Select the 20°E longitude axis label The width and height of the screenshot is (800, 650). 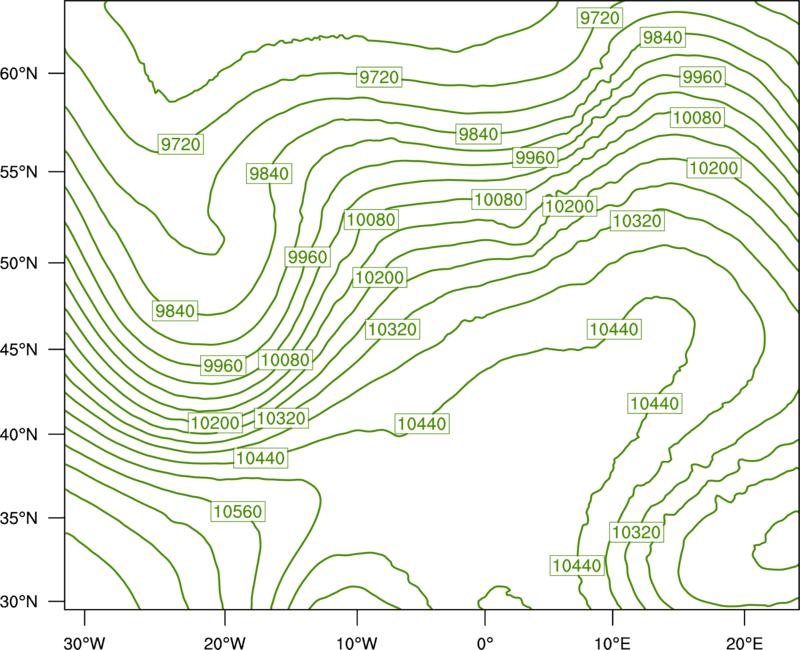pos(744,643)
